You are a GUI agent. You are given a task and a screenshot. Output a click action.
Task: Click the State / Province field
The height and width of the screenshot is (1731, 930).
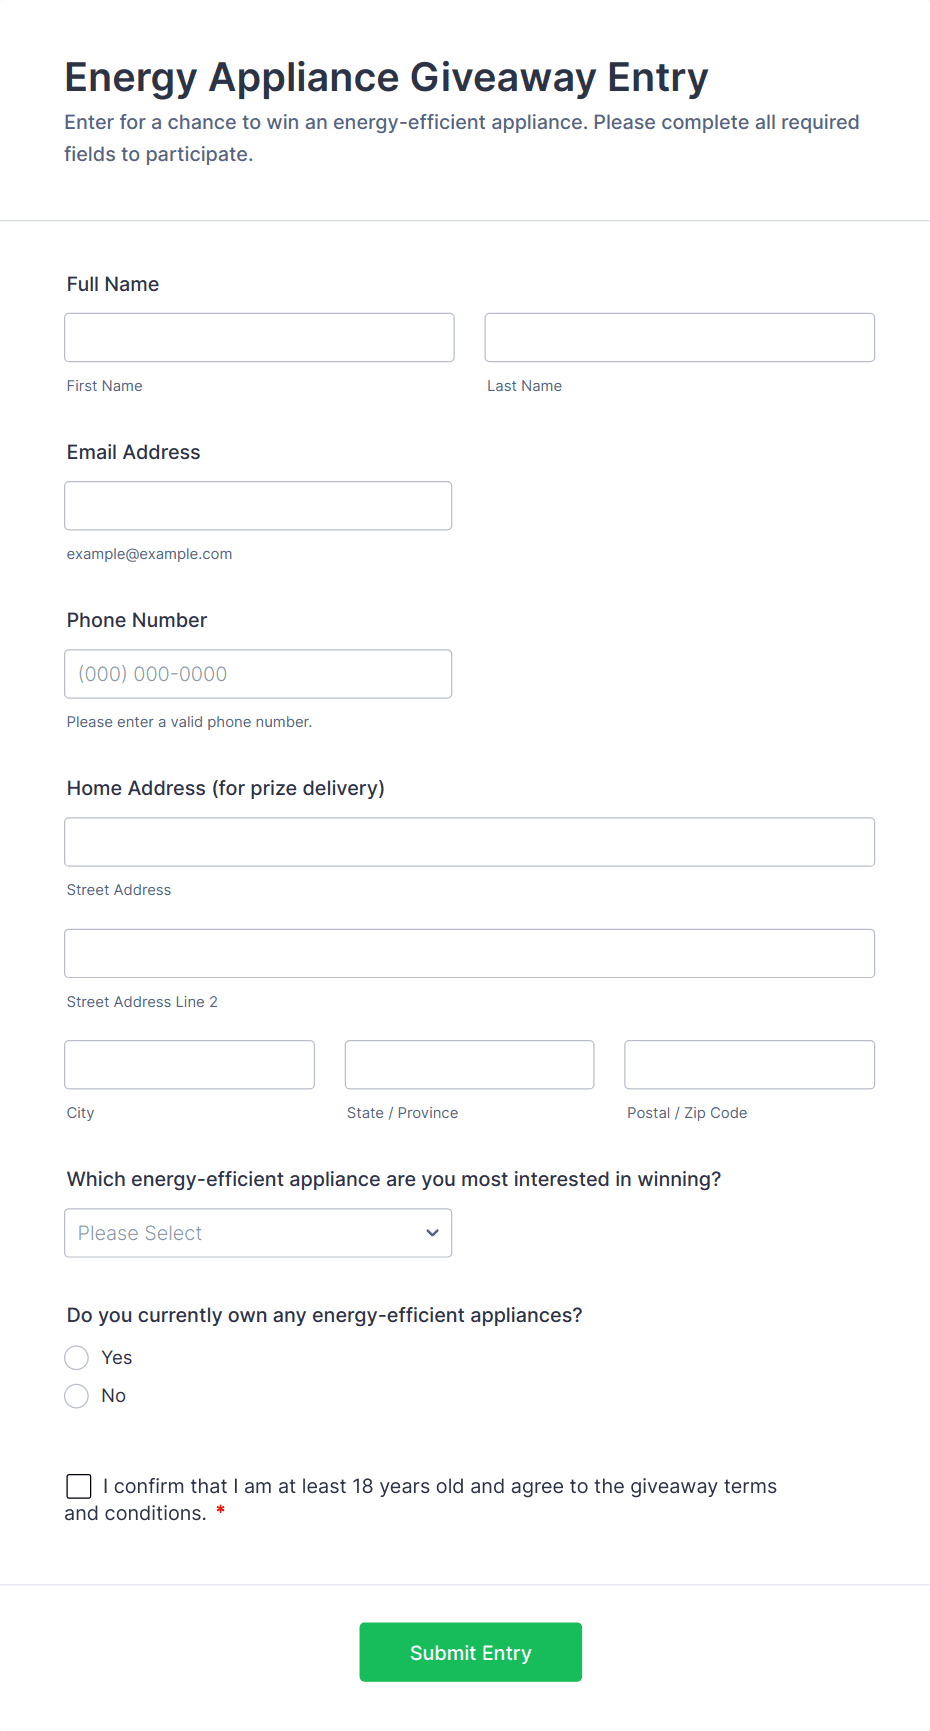coord(469,1065)
